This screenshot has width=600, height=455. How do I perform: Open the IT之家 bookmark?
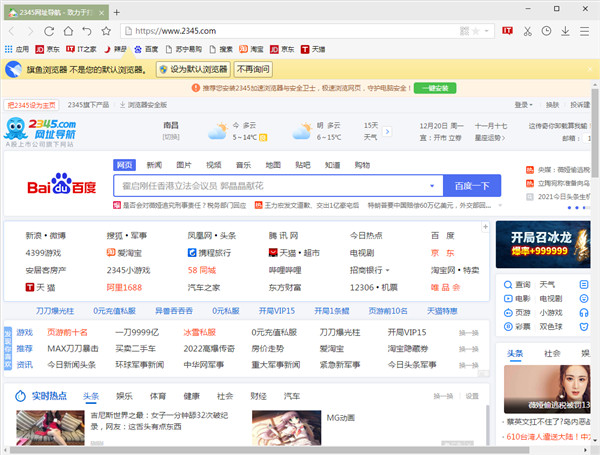click(x=81, y=49)
